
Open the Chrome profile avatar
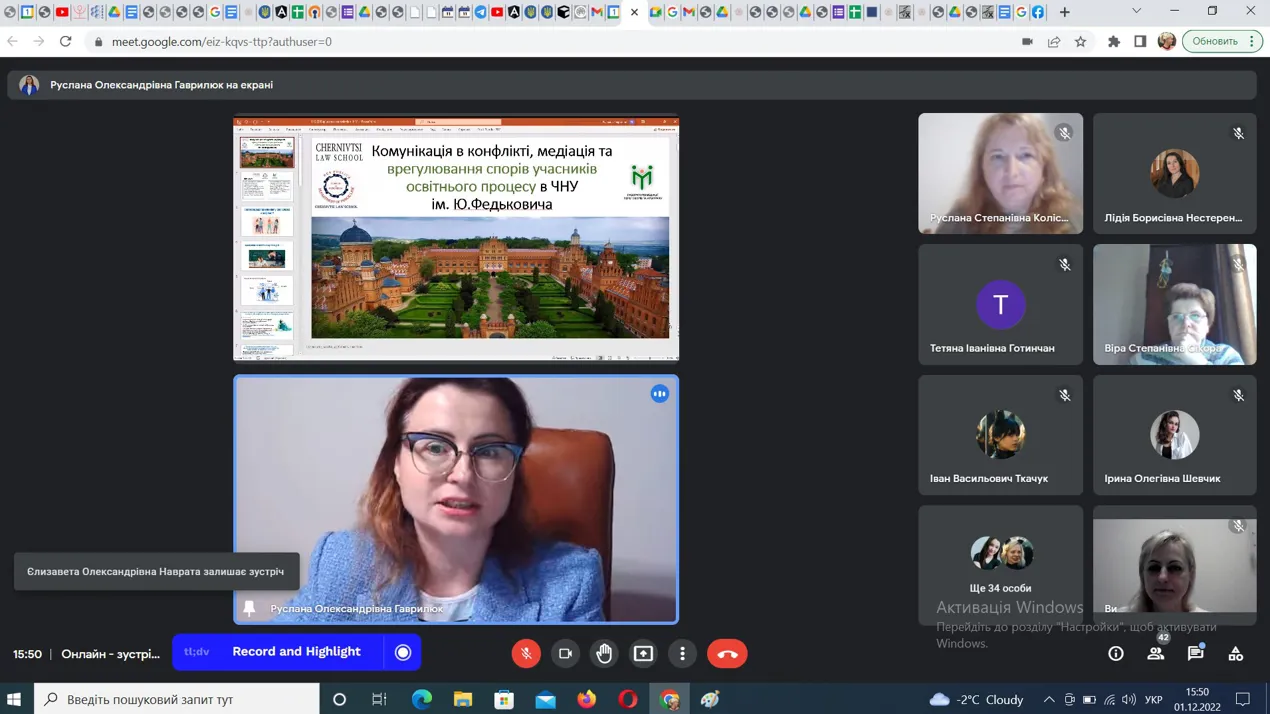point(1166,42)
